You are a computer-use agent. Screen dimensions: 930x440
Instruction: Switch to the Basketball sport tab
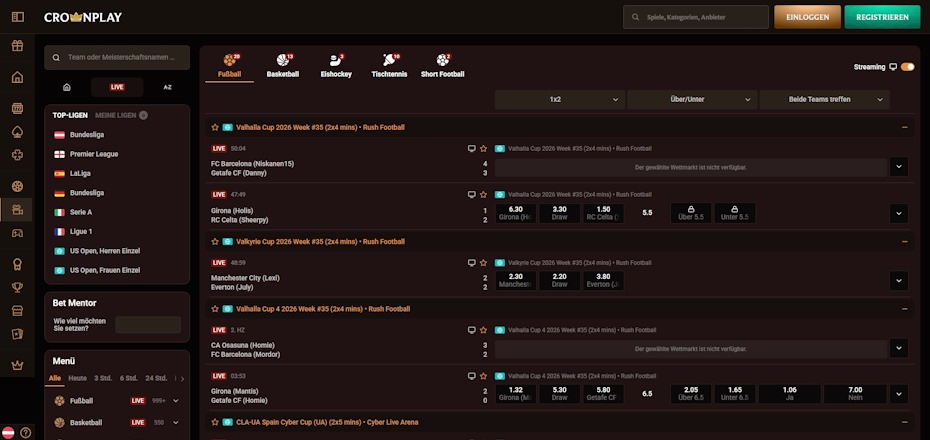282,66
